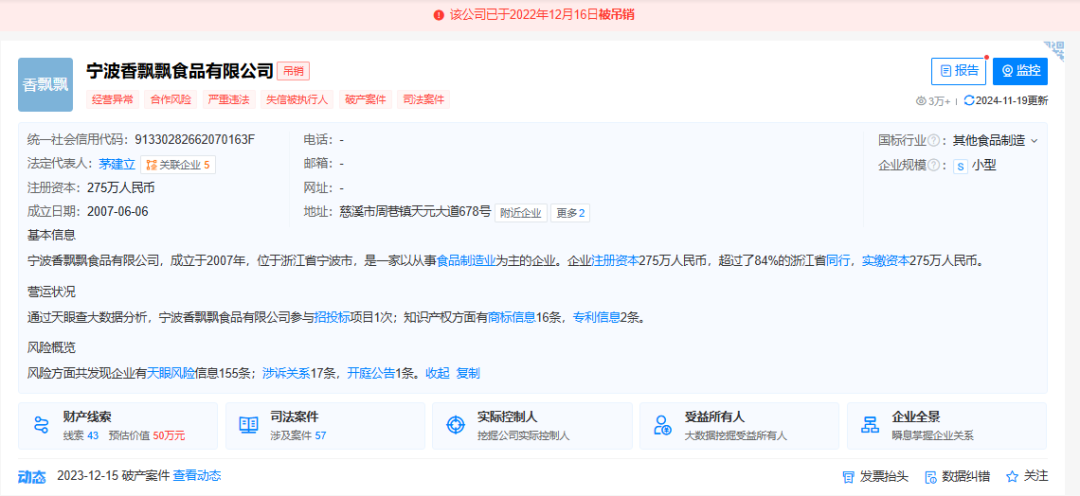Viewport: 1080px width, 496px height.
Task: Click the red warning icon in revocation banner
Action: (x=439, y=15)
